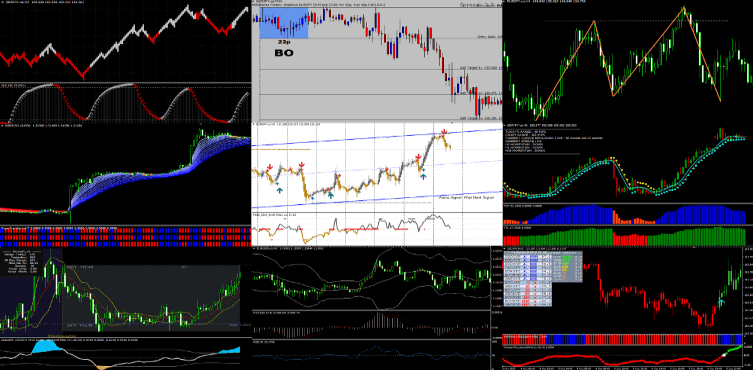Click the three-row red-blue trend bar strip
This screenshot has width=753, height=372.
click(125, 237)
